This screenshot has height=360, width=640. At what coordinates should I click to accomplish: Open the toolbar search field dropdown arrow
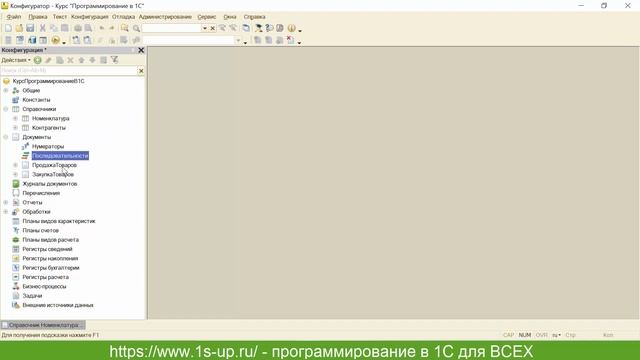pos(205,29)
